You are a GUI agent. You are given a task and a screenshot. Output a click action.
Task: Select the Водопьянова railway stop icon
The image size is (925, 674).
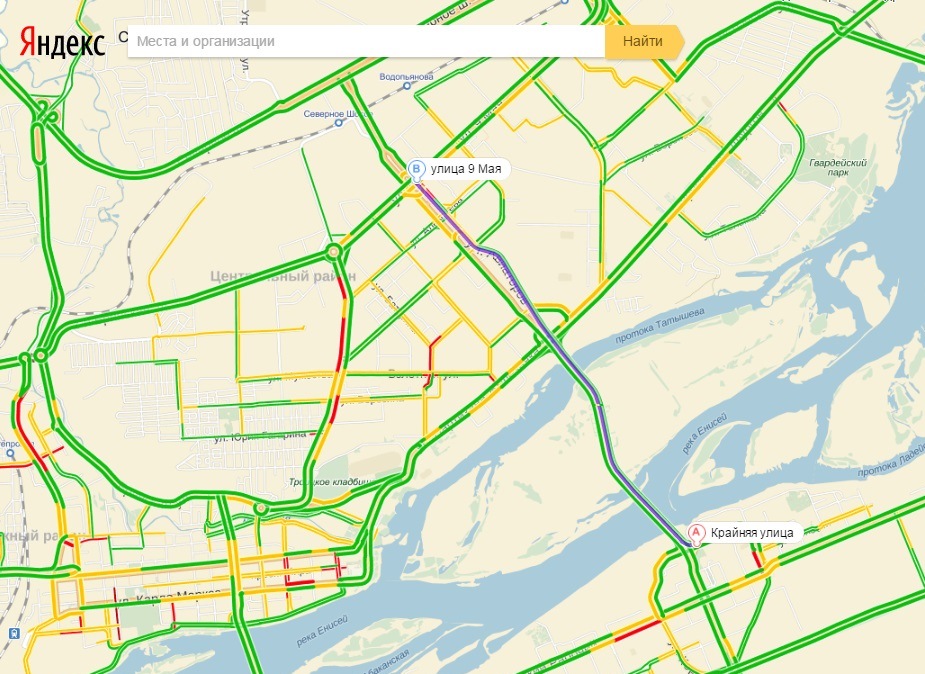coord(406,86)
